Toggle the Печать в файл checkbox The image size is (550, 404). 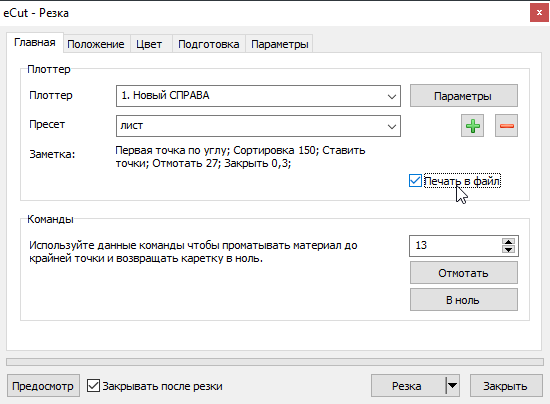pyautogui.click(x=415, y=181)
